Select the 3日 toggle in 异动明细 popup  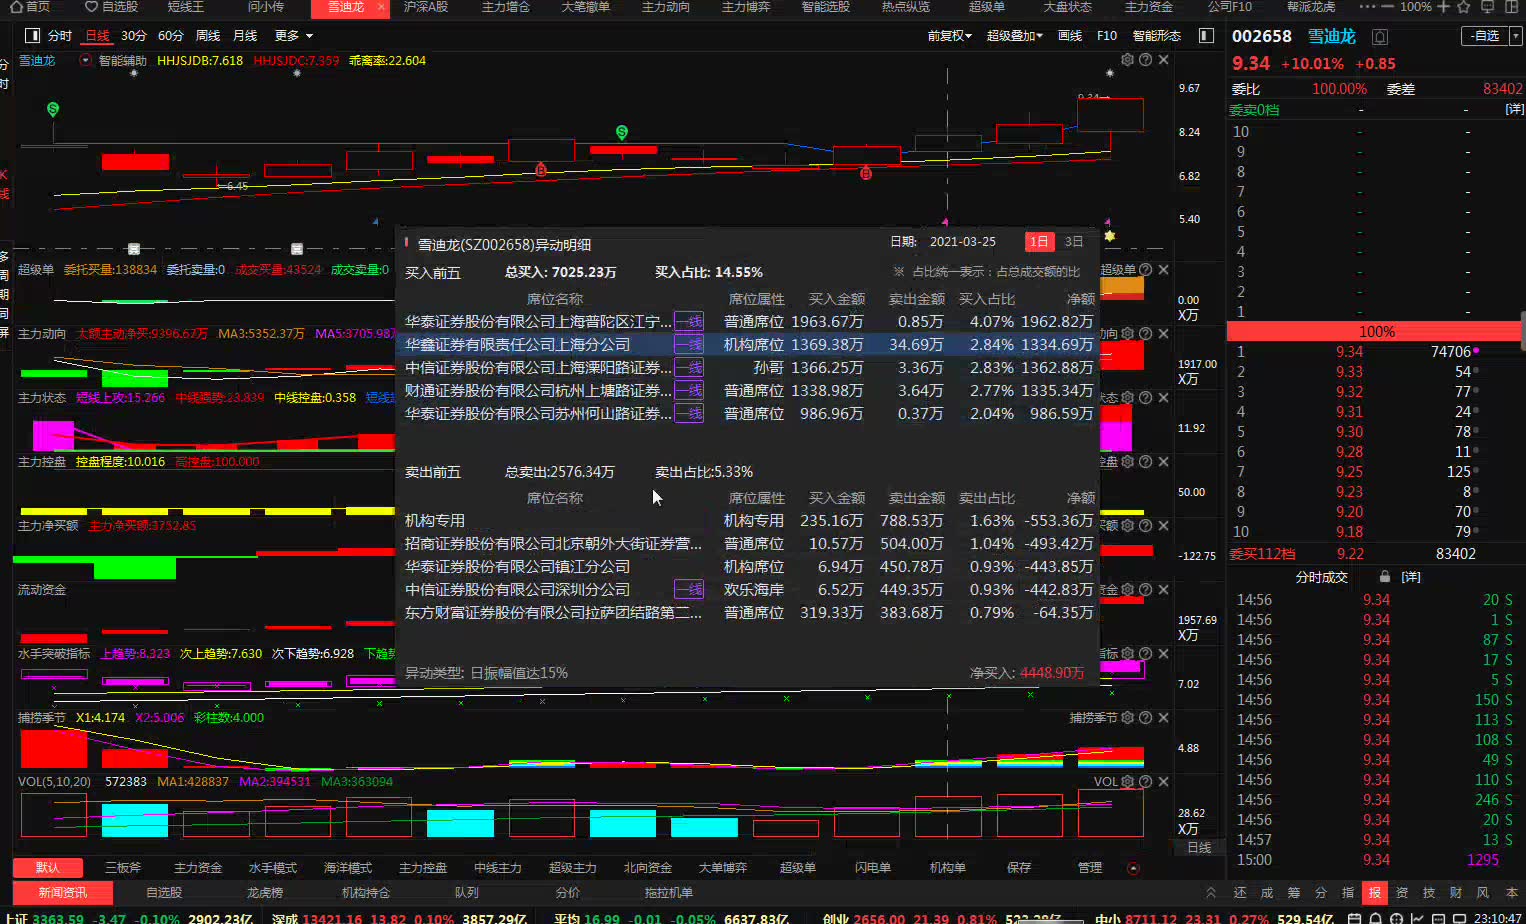coord(1074,242)
